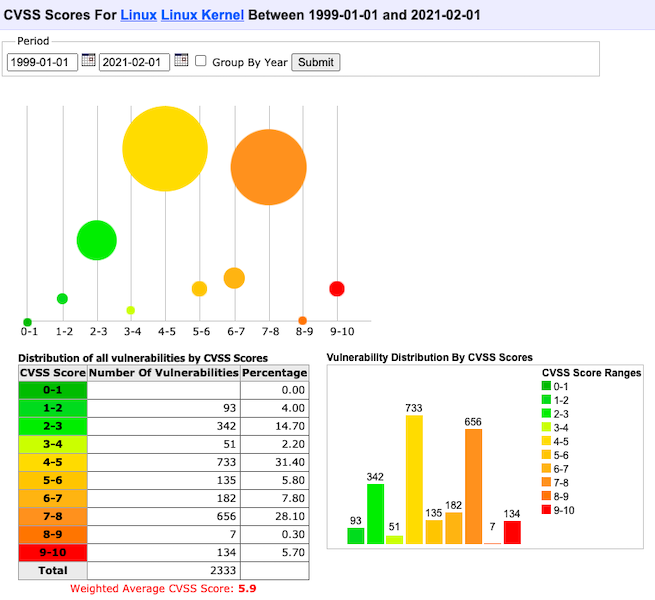
Task: Select the 7-8 CVSS Score table cell
Action: click(52, 516)
